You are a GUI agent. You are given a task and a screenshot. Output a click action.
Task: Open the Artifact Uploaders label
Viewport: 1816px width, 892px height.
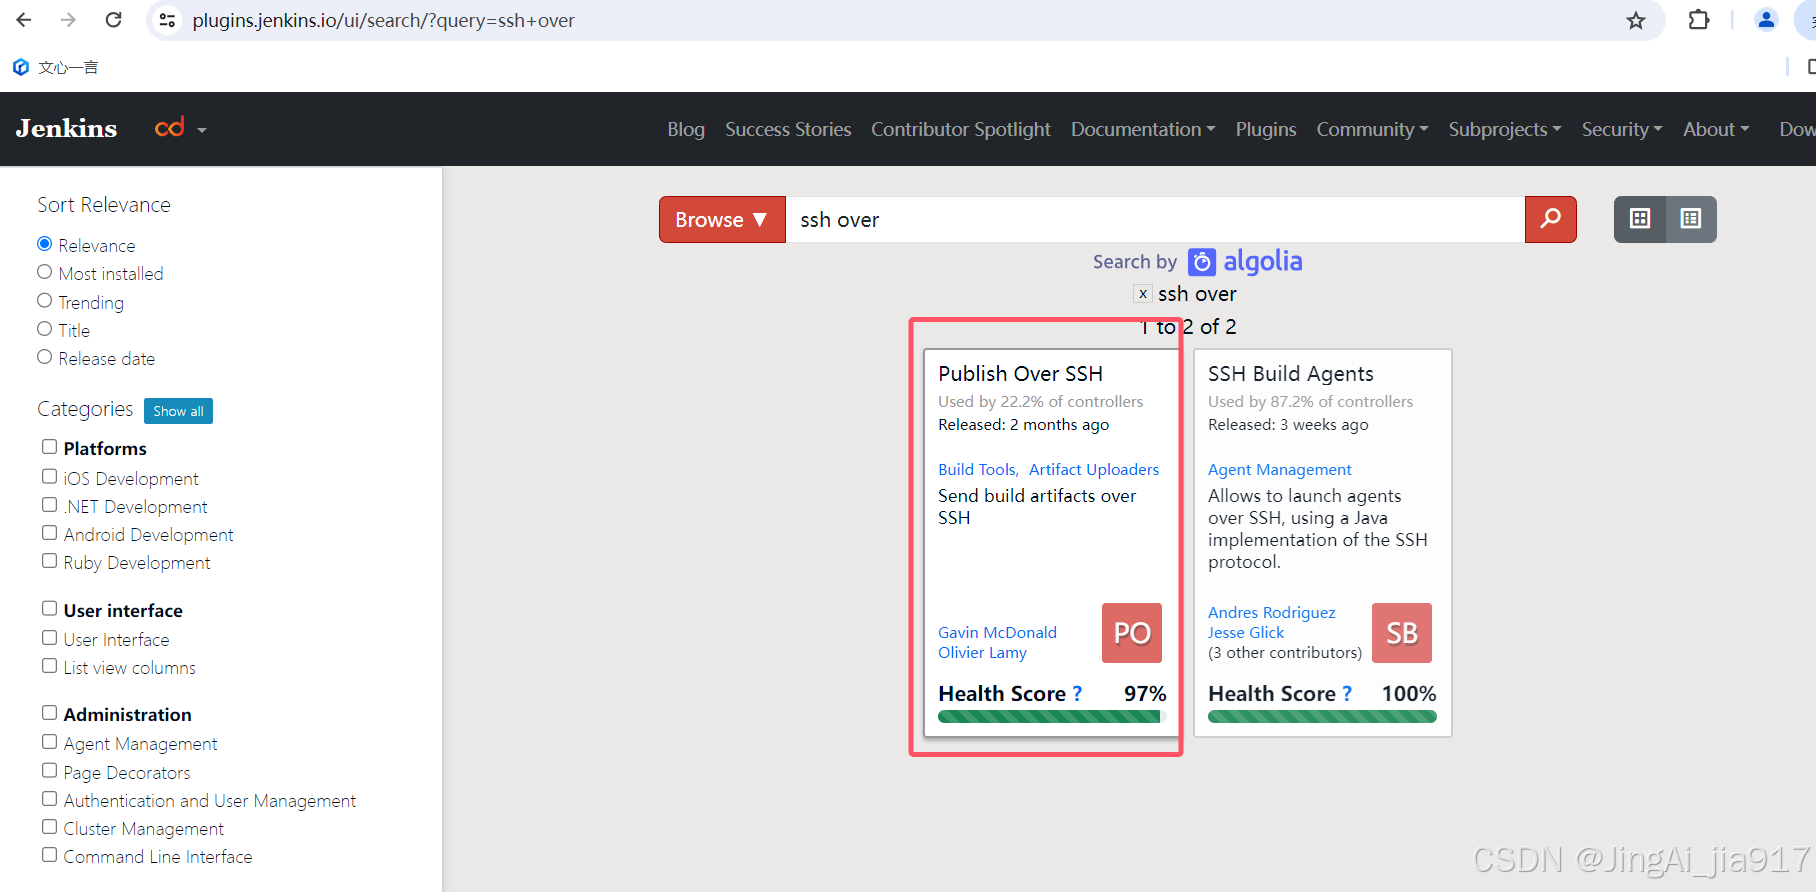[x=1094, y=469]
